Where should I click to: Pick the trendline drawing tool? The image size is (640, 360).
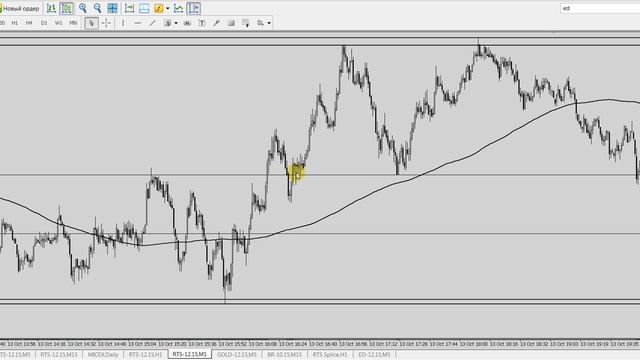153,23
